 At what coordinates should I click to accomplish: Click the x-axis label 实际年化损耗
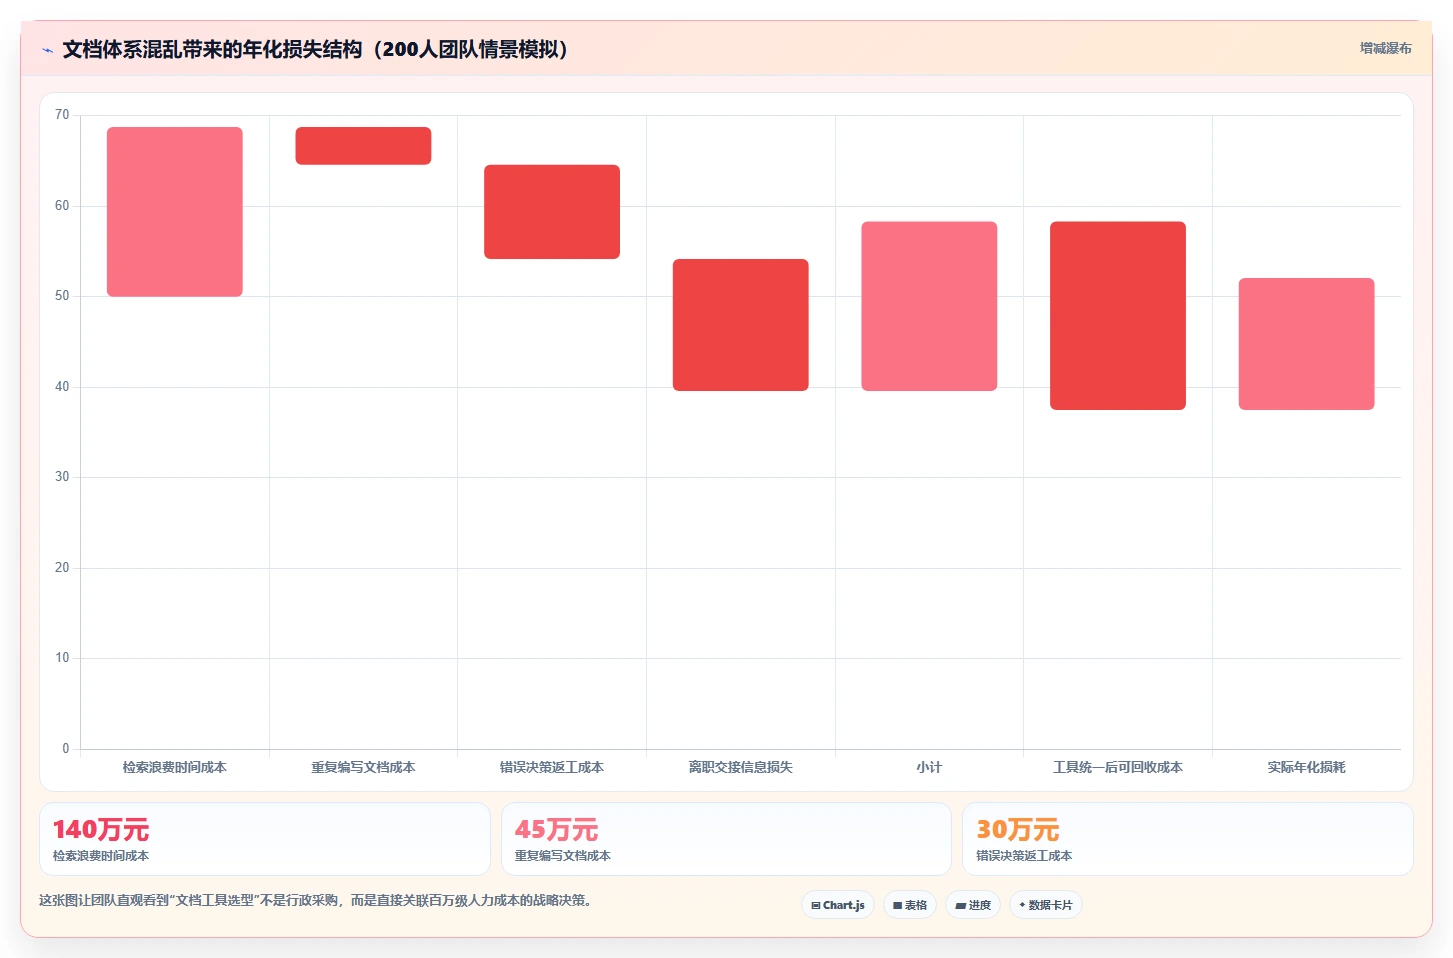1307,767
